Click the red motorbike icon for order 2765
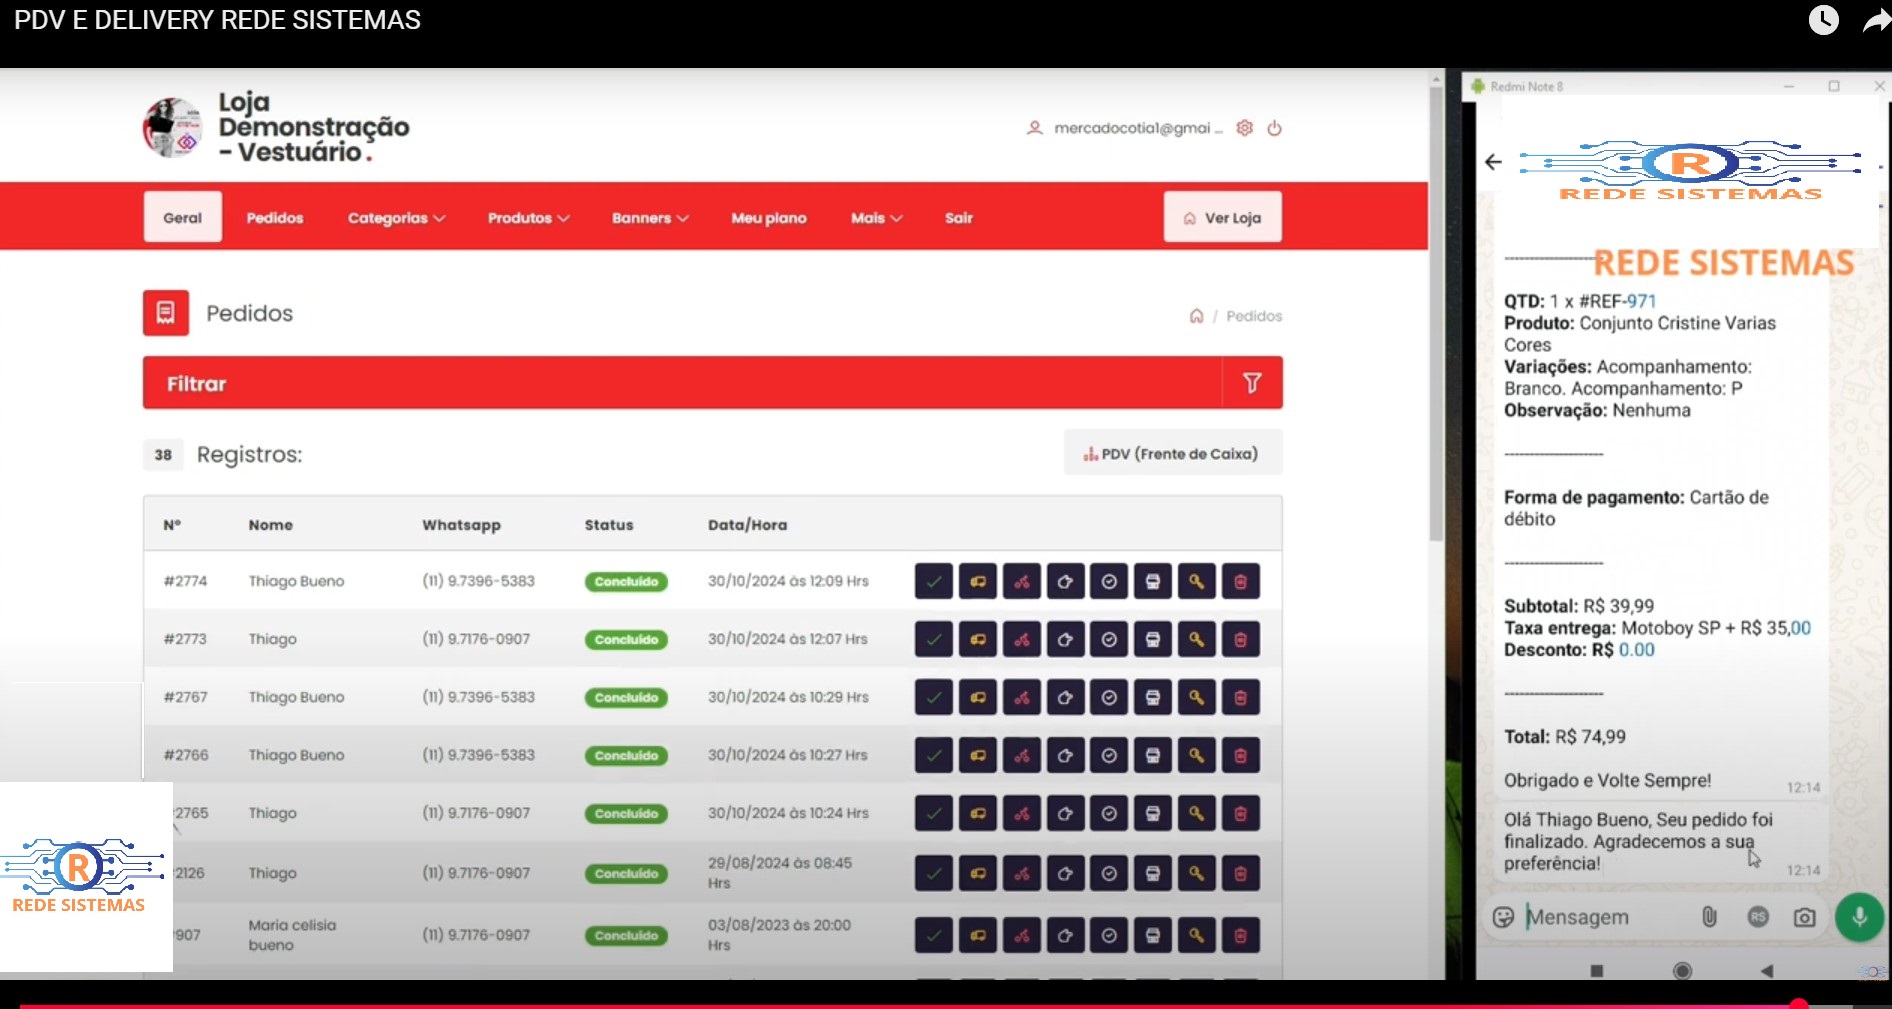 click(1021, 813)
